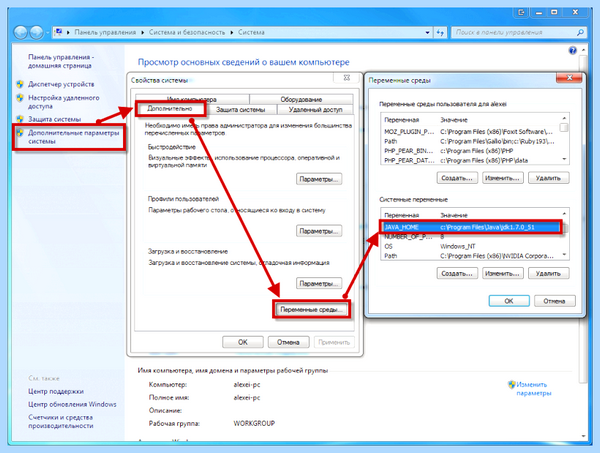Select Path row in system variables
This screenshot has height=453, width=600.
click(x=471, y=256)
